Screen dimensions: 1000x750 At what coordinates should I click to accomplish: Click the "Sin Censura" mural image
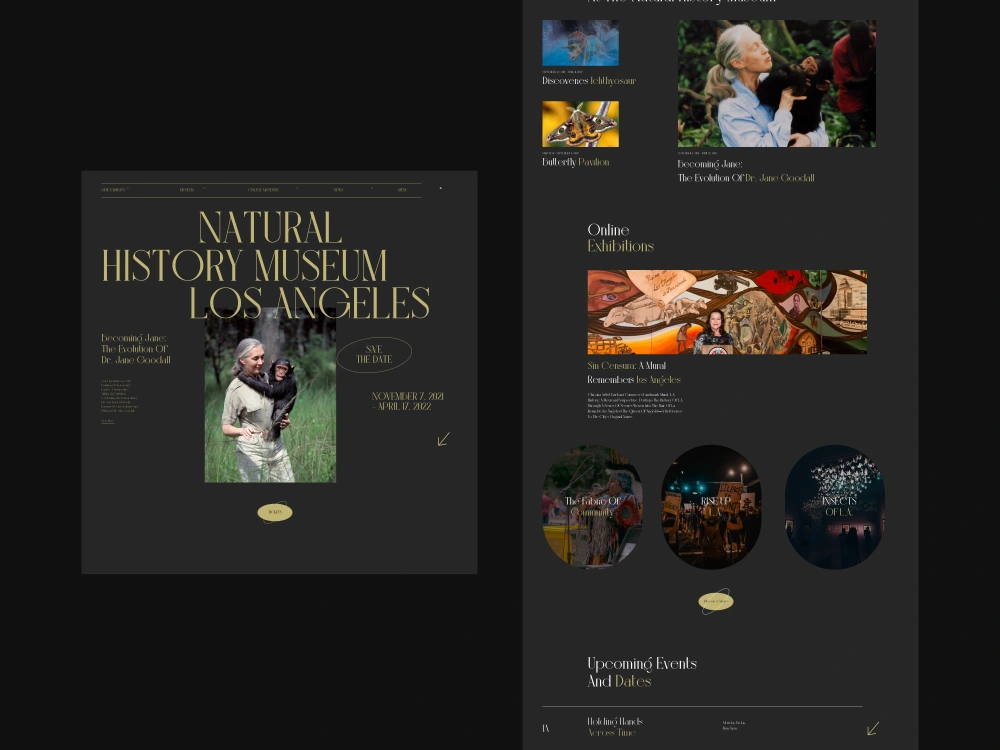pos(727,311)
